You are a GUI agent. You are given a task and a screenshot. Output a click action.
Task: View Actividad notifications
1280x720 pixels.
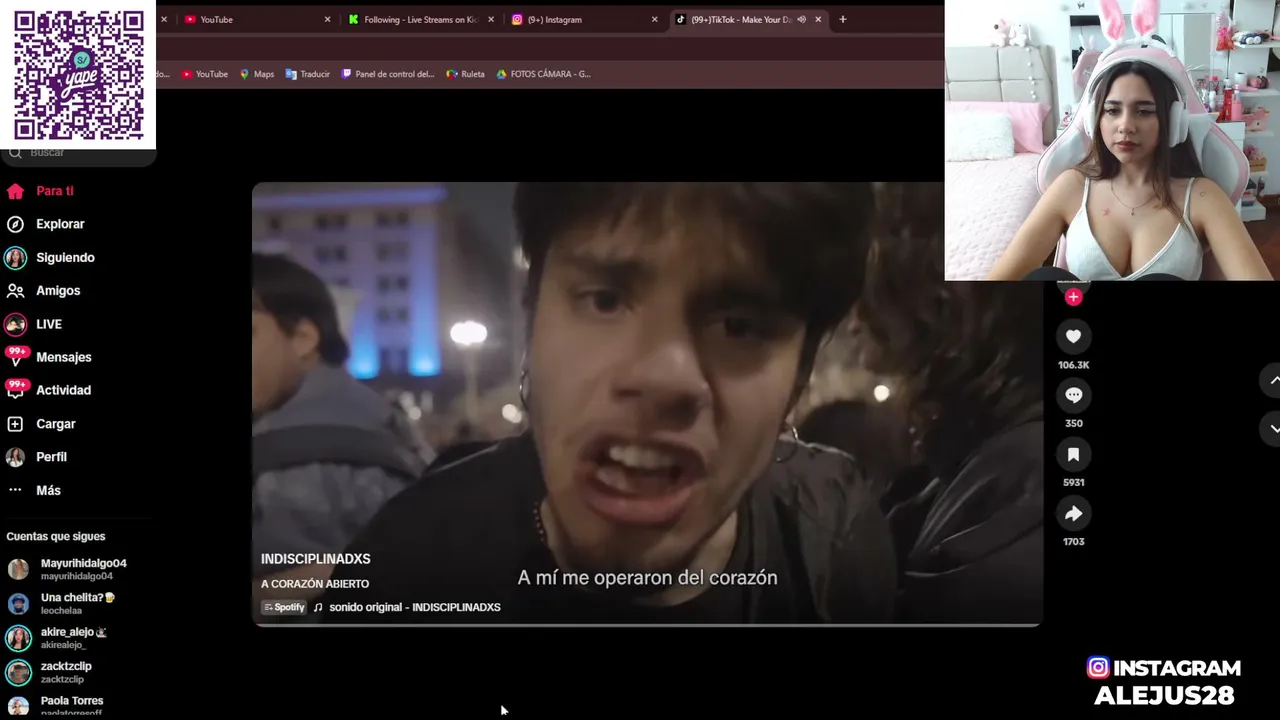click(x=48, y=390)
